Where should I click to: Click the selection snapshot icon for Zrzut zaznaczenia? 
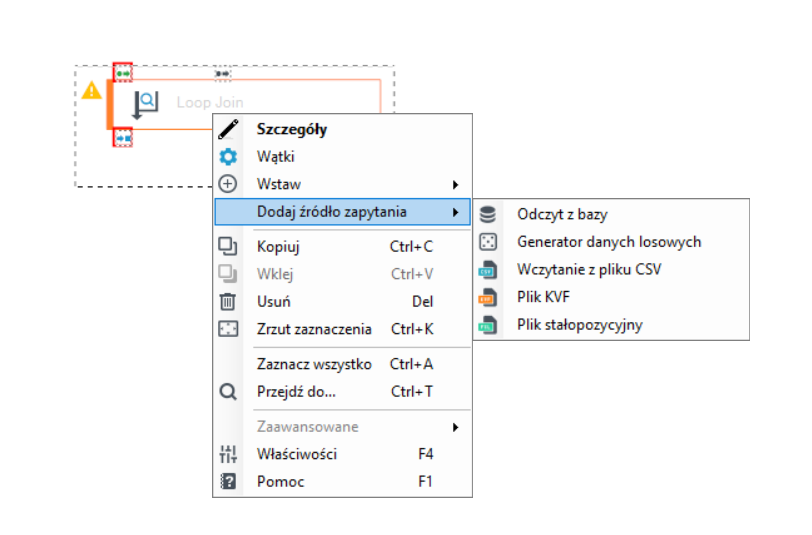click(x=228, y=329)
